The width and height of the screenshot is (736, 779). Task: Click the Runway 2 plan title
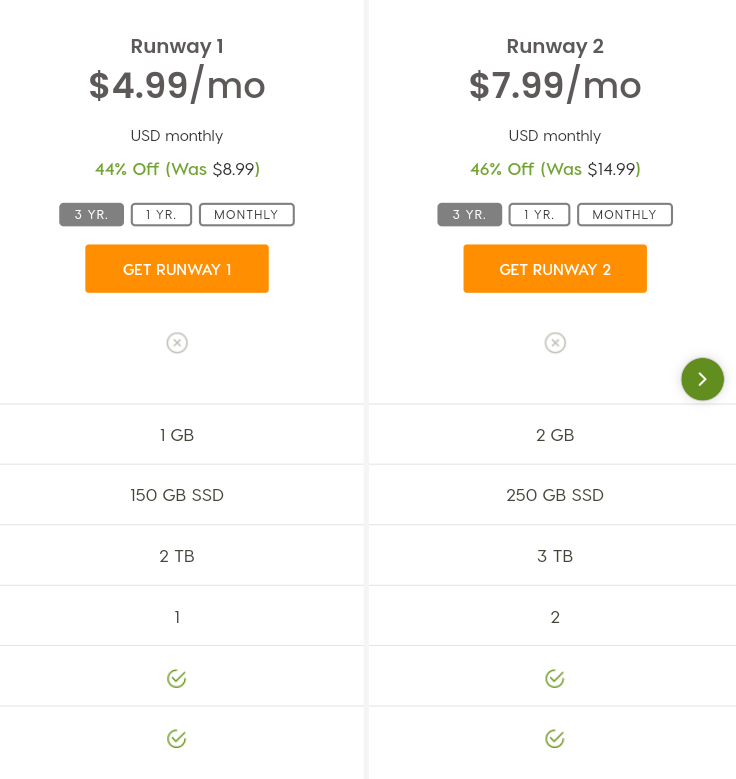[555, 46]
